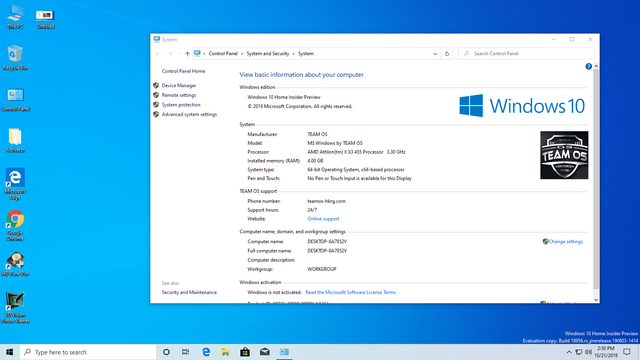Open 3D Vision Photo Viewer shortcut
Image resolution: width=640 pixels, height=360 pixels.
point(15,308)
